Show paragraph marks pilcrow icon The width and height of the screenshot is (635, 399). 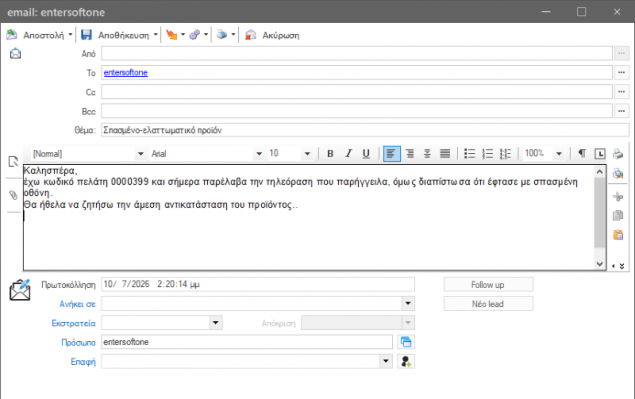(x=582, y=154)
